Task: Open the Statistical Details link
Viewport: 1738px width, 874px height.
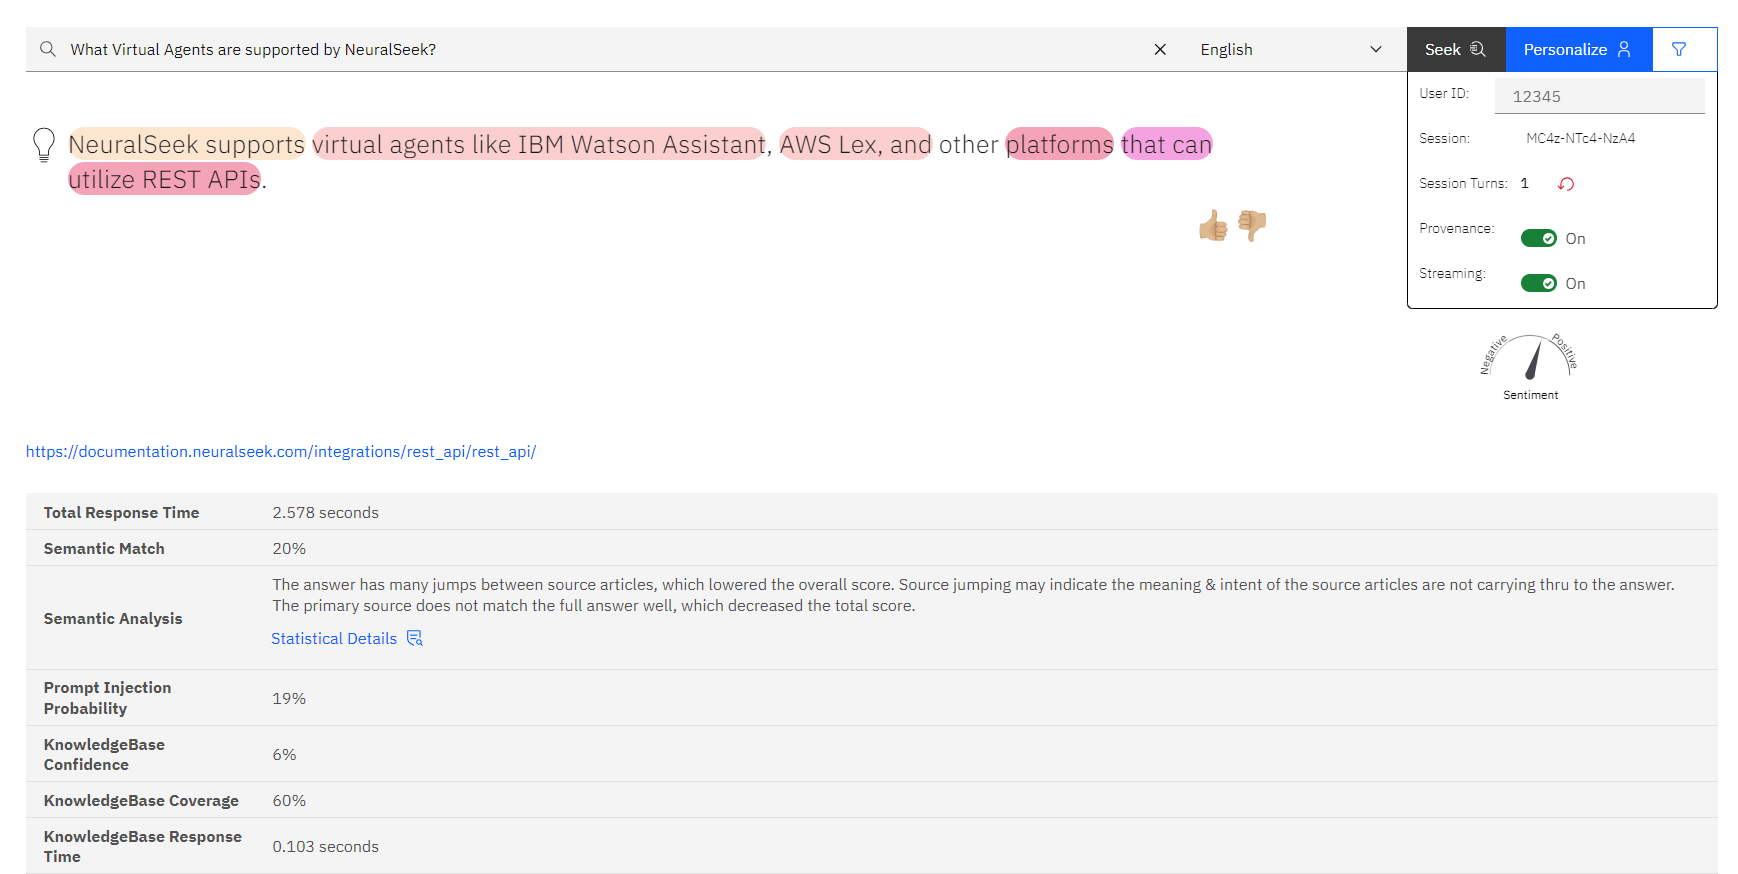Action: (334, 638)
